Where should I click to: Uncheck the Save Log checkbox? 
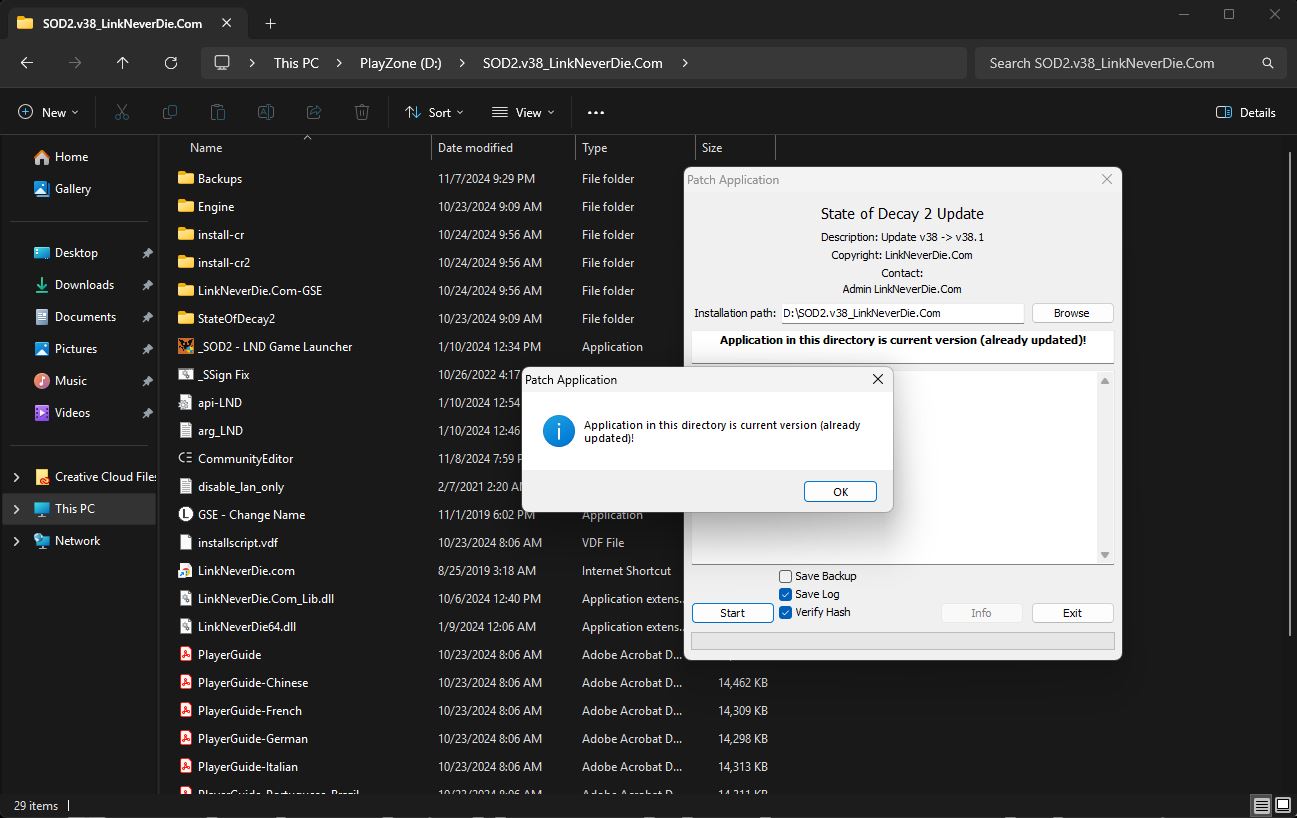pos(786,594)
